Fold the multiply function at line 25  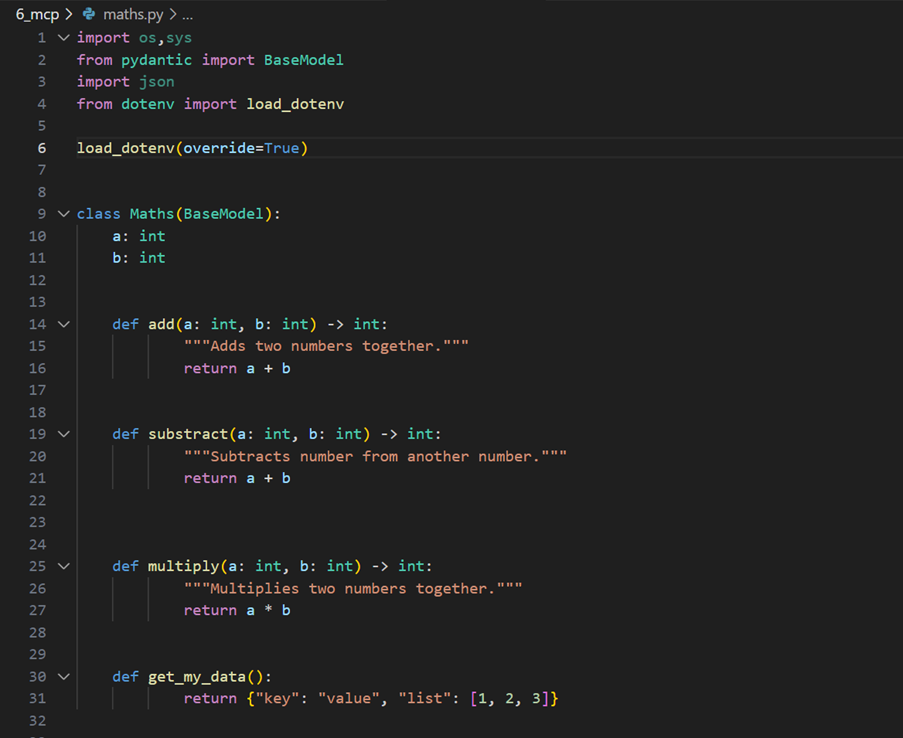click(64, 566)
